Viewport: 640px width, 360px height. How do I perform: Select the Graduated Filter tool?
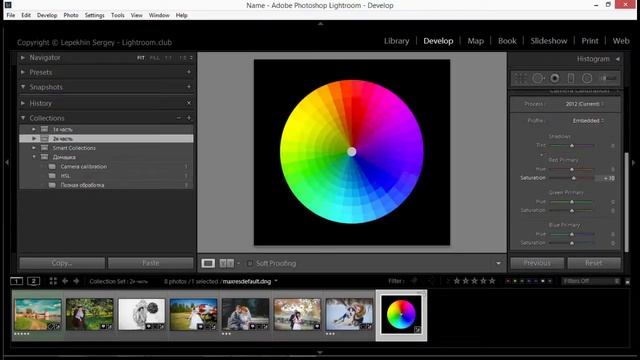pyautogui.click(x=571, y=78)
